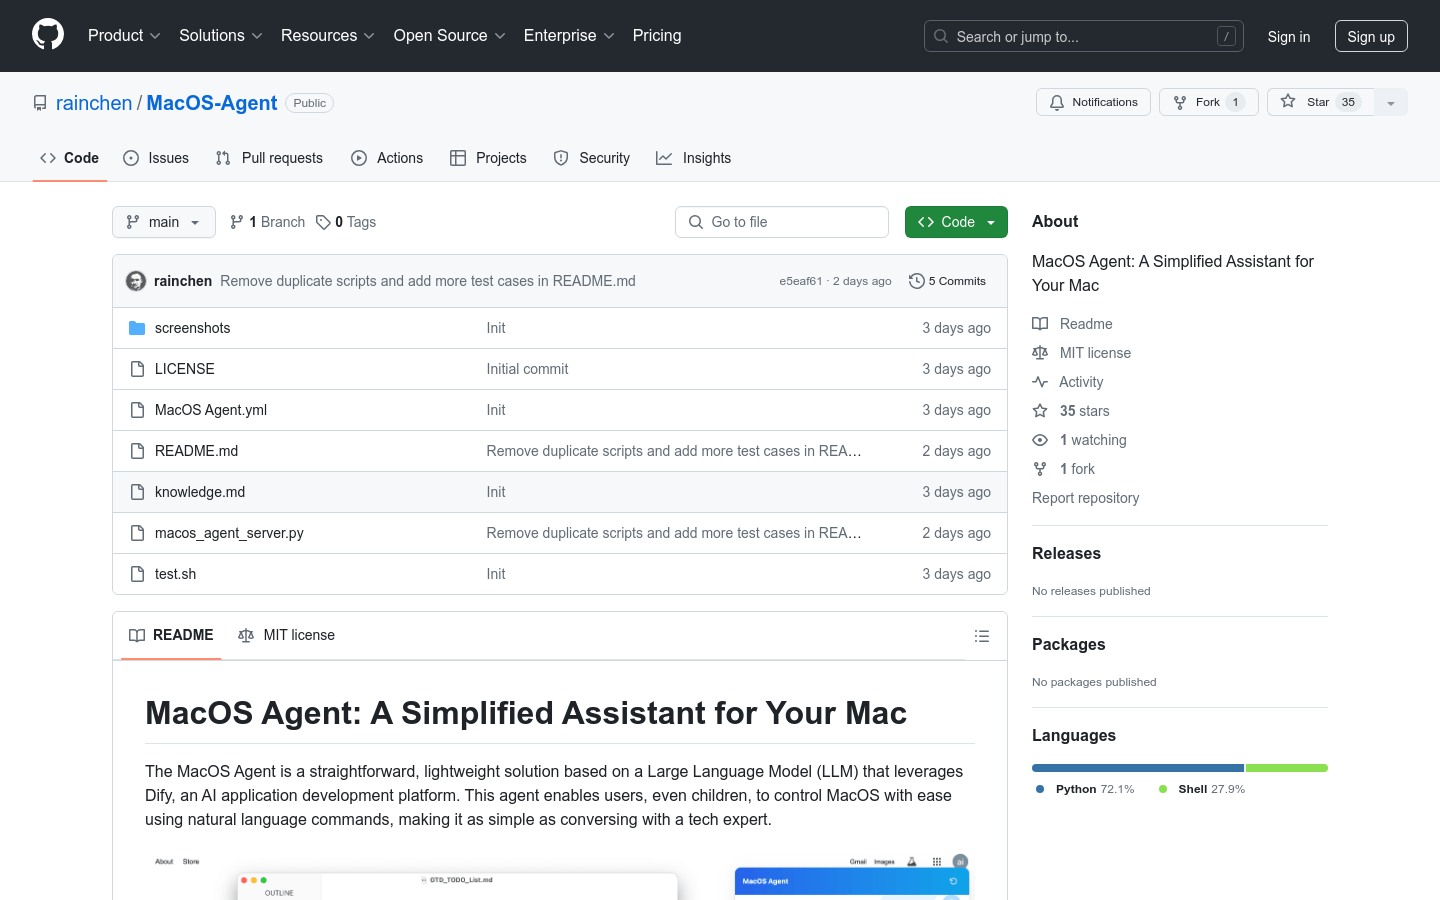
Task: Click the eye icon next to 1 watching
Action: 1040,440
